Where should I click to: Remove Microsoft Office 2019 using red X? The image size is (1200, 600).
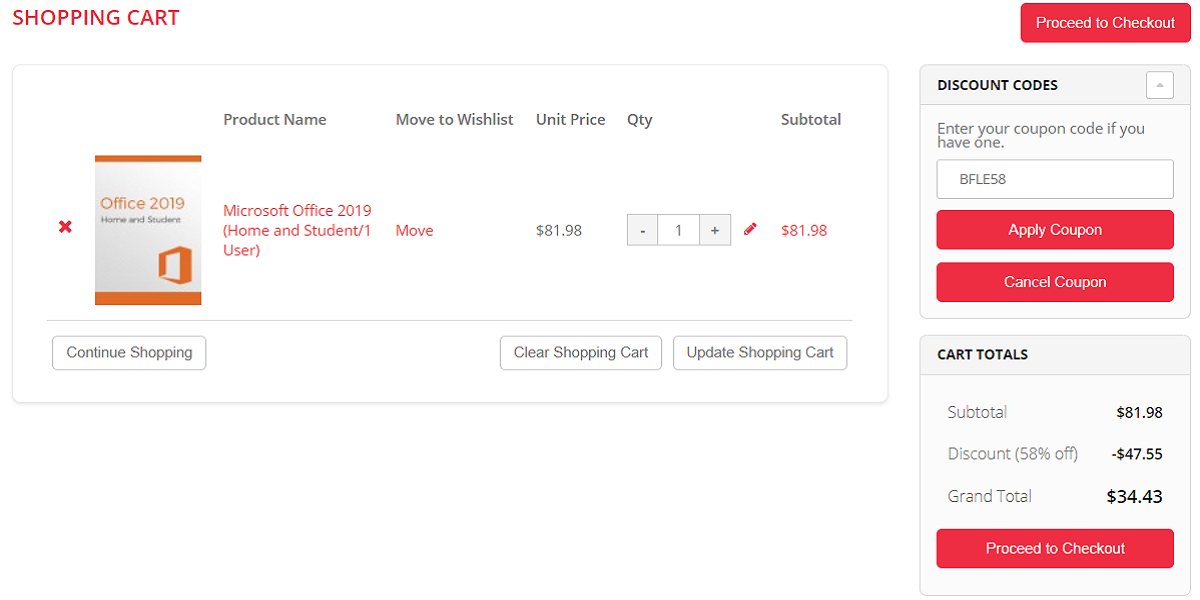65,228
